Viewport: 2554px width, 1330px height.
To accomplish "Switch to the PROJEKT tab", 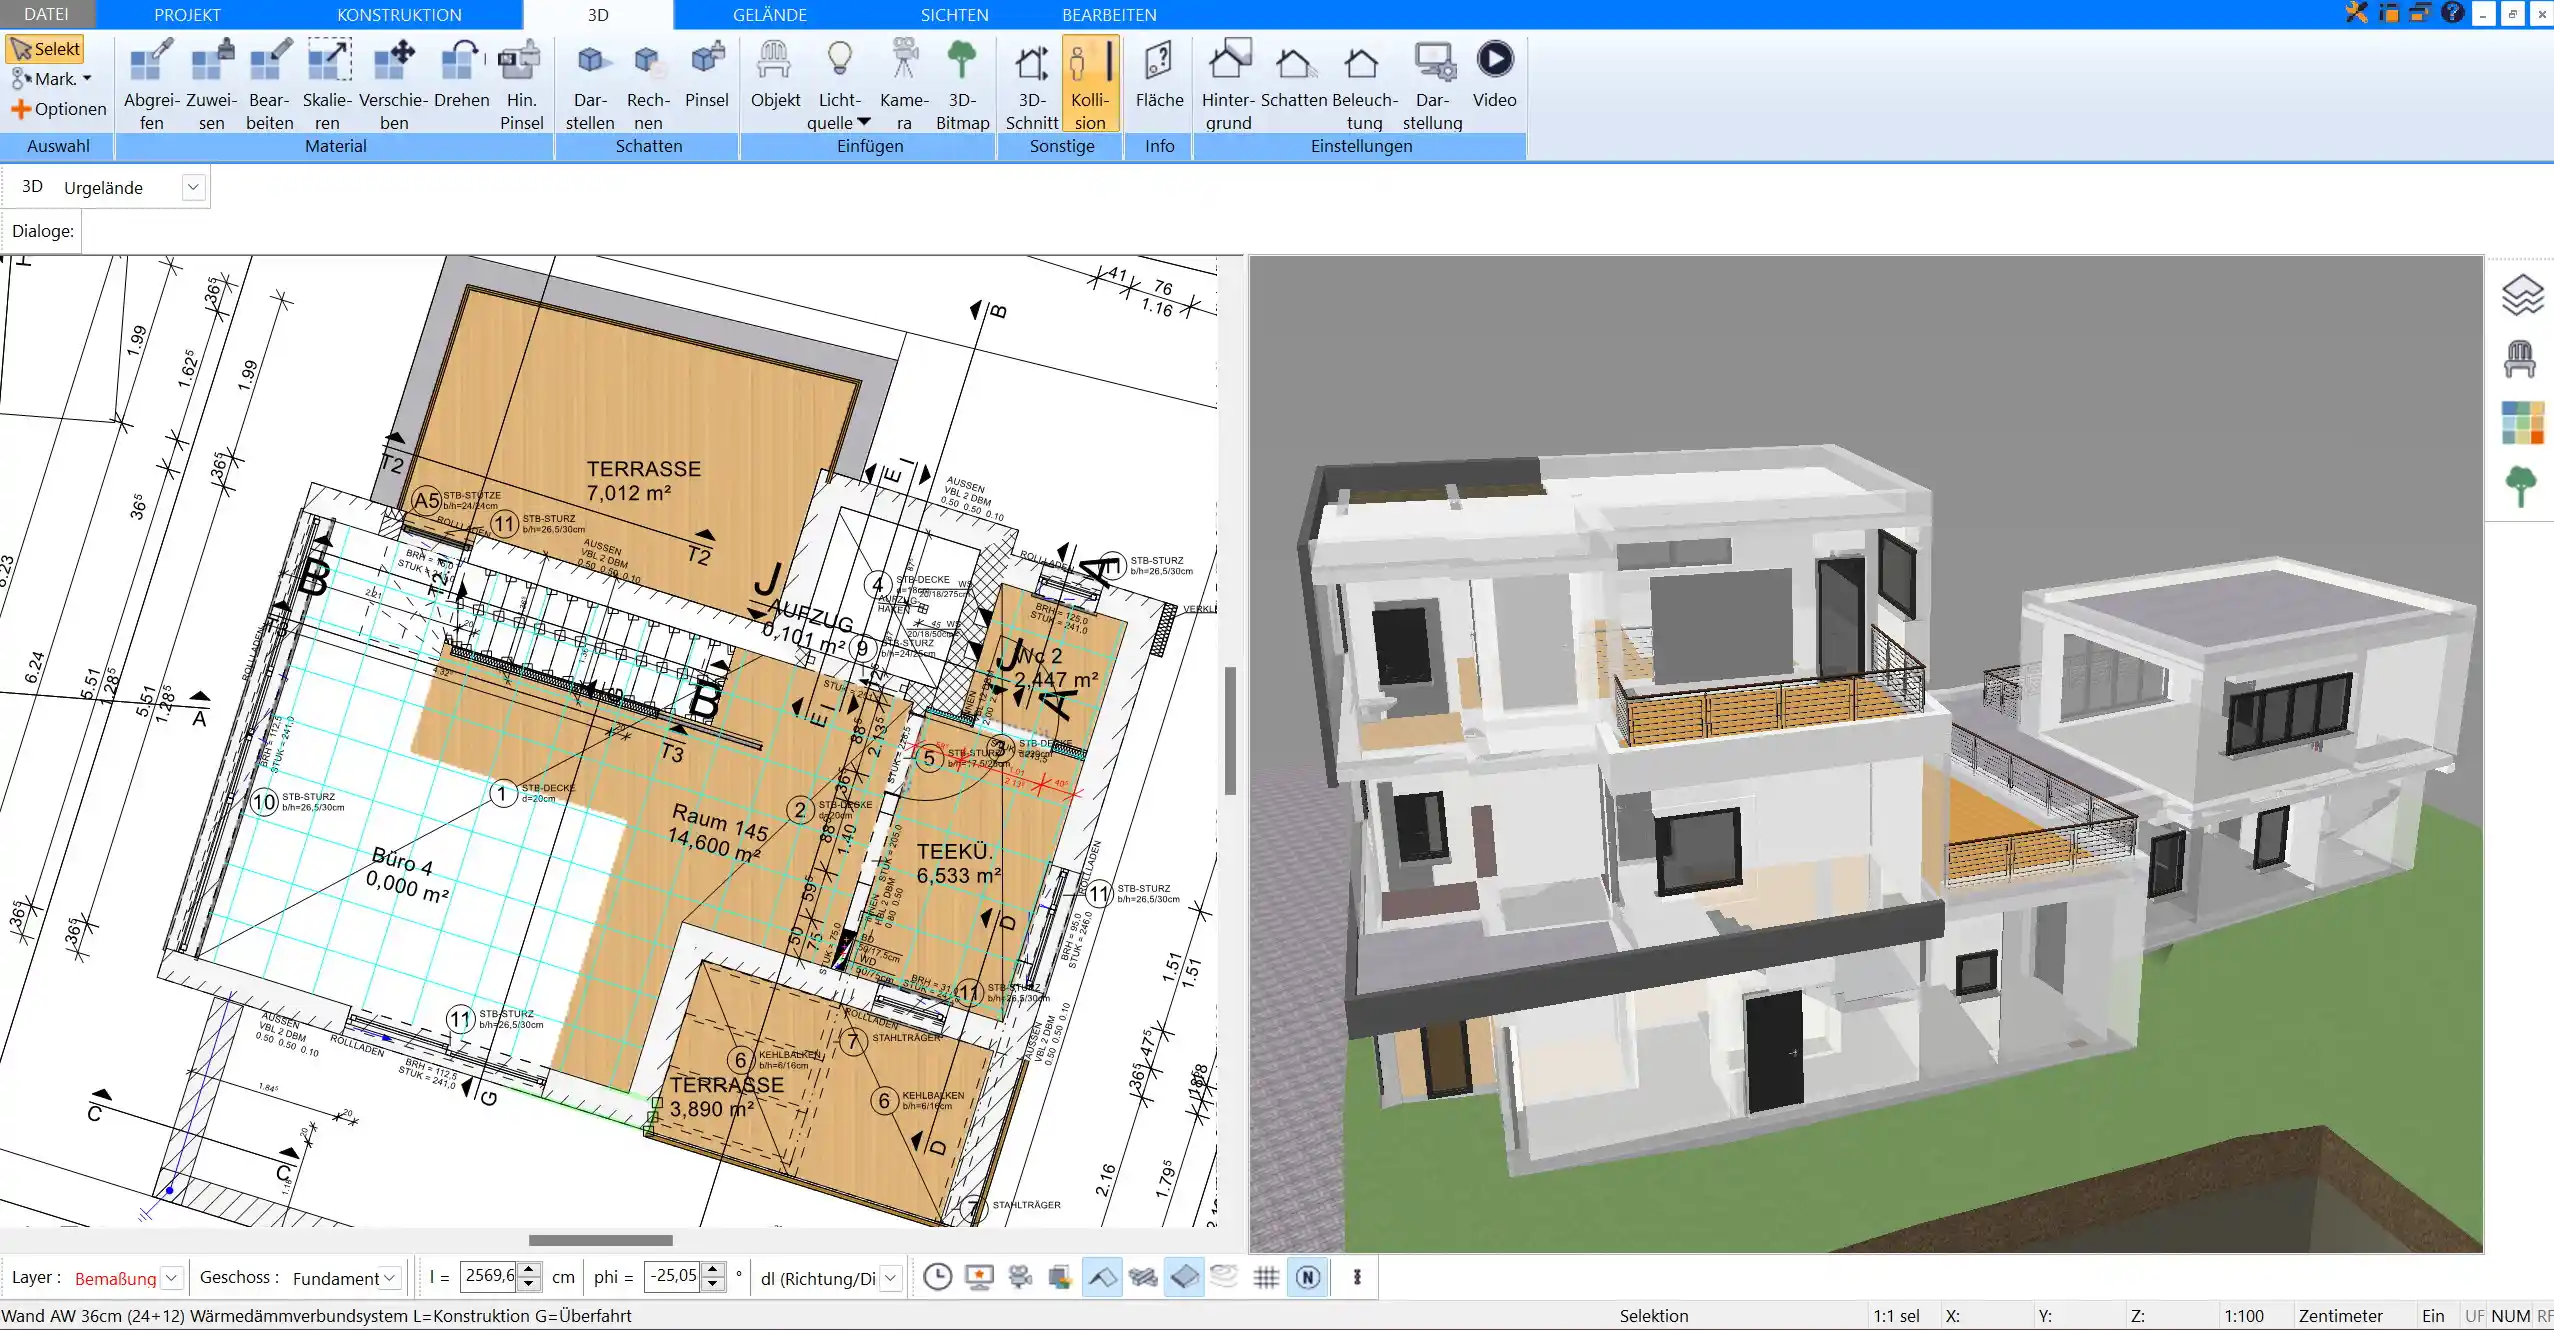I will pos(187,15).
